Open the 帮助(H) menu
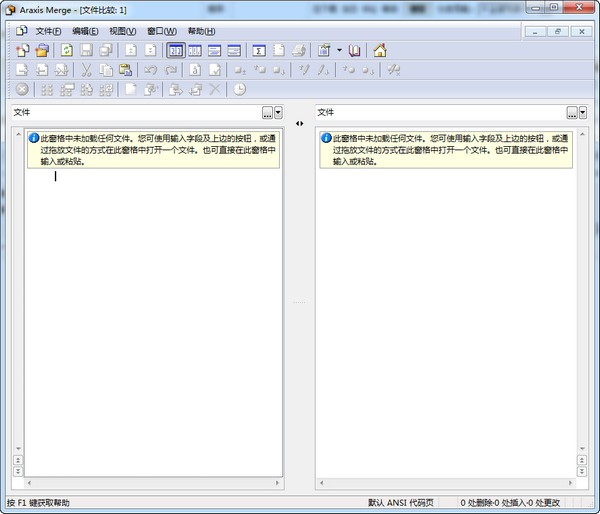The width and height of the screenshot is (600, 514). click(201, 31)
